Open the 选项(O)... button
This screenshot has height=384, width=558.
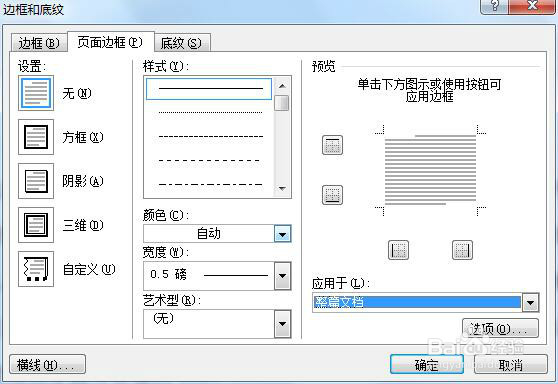coord(500,328)
